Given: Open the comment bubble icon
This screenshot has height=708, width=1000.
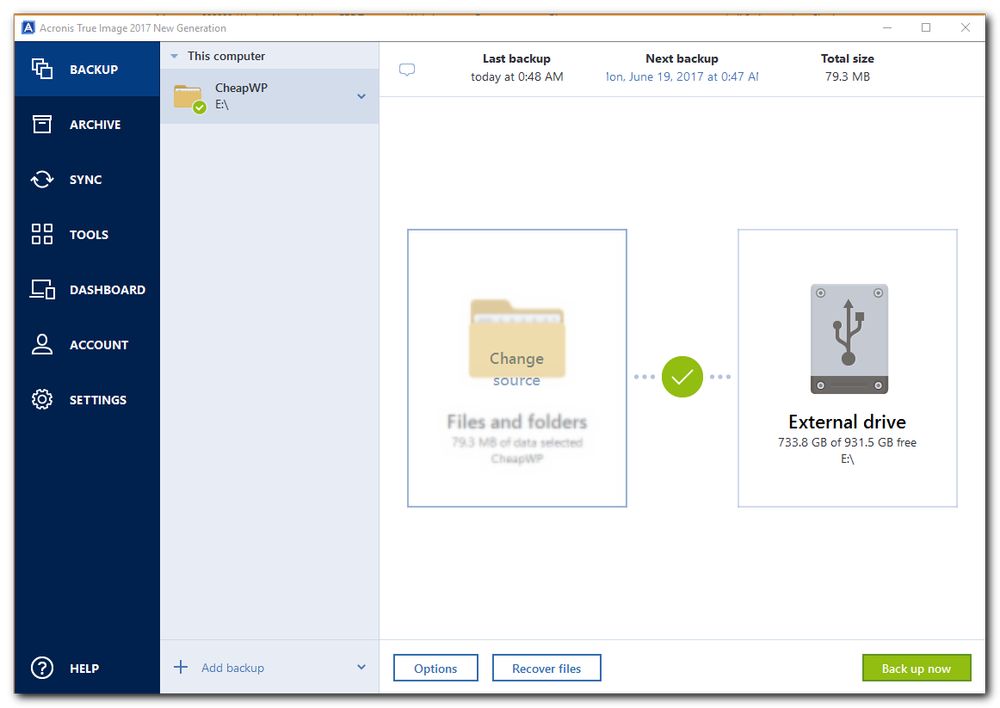Looking at the screenshot, I should pos(407,70).
